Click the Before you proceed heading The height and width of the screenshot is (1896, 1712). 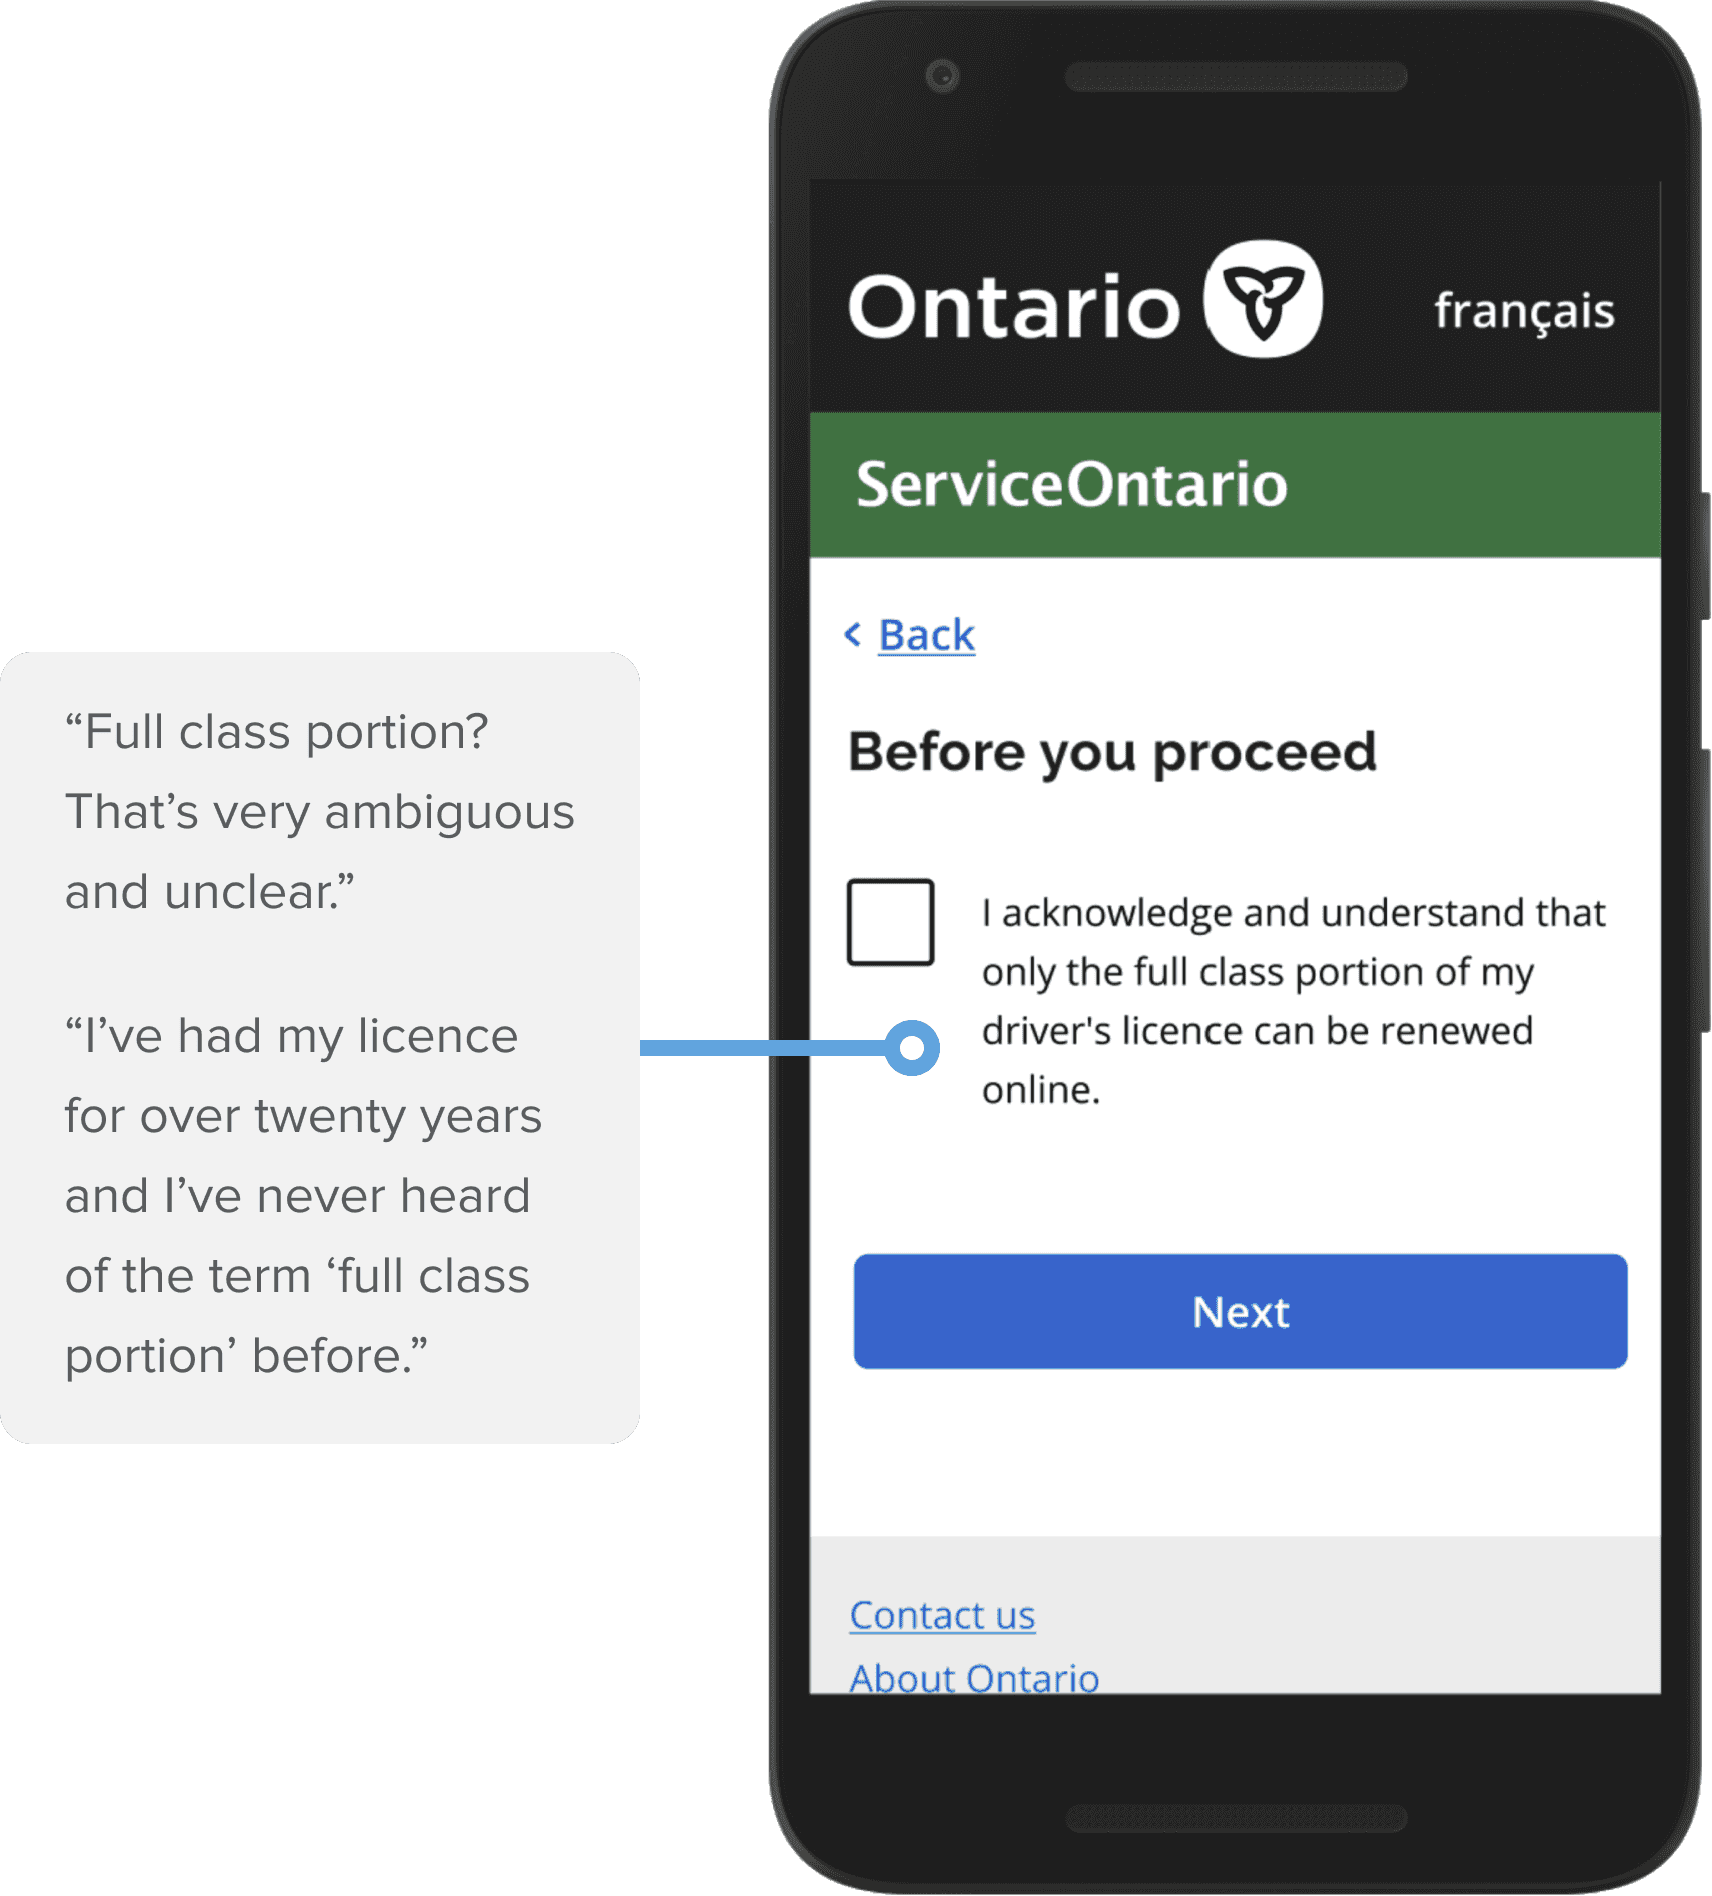coord(1112,752)
